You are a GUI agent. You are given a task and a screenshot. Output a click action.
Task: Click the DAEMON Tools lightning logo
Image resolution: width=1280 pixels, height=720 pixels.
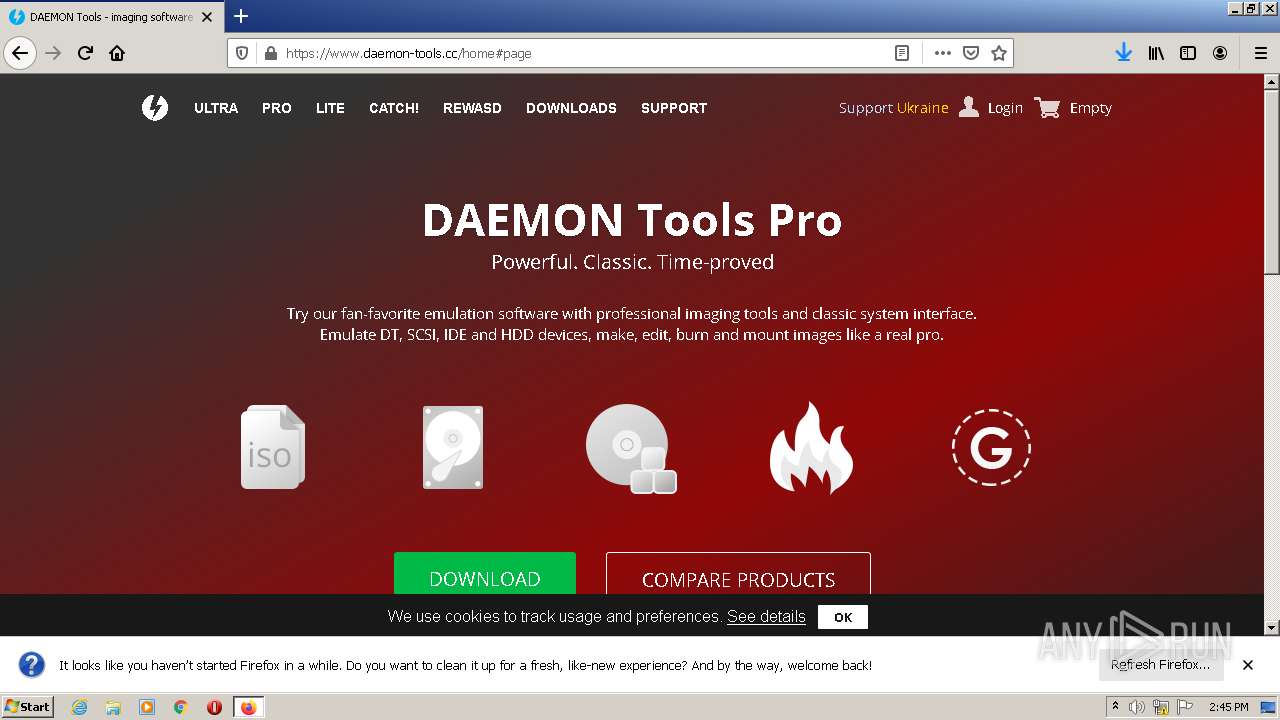[x=155, y=108]
